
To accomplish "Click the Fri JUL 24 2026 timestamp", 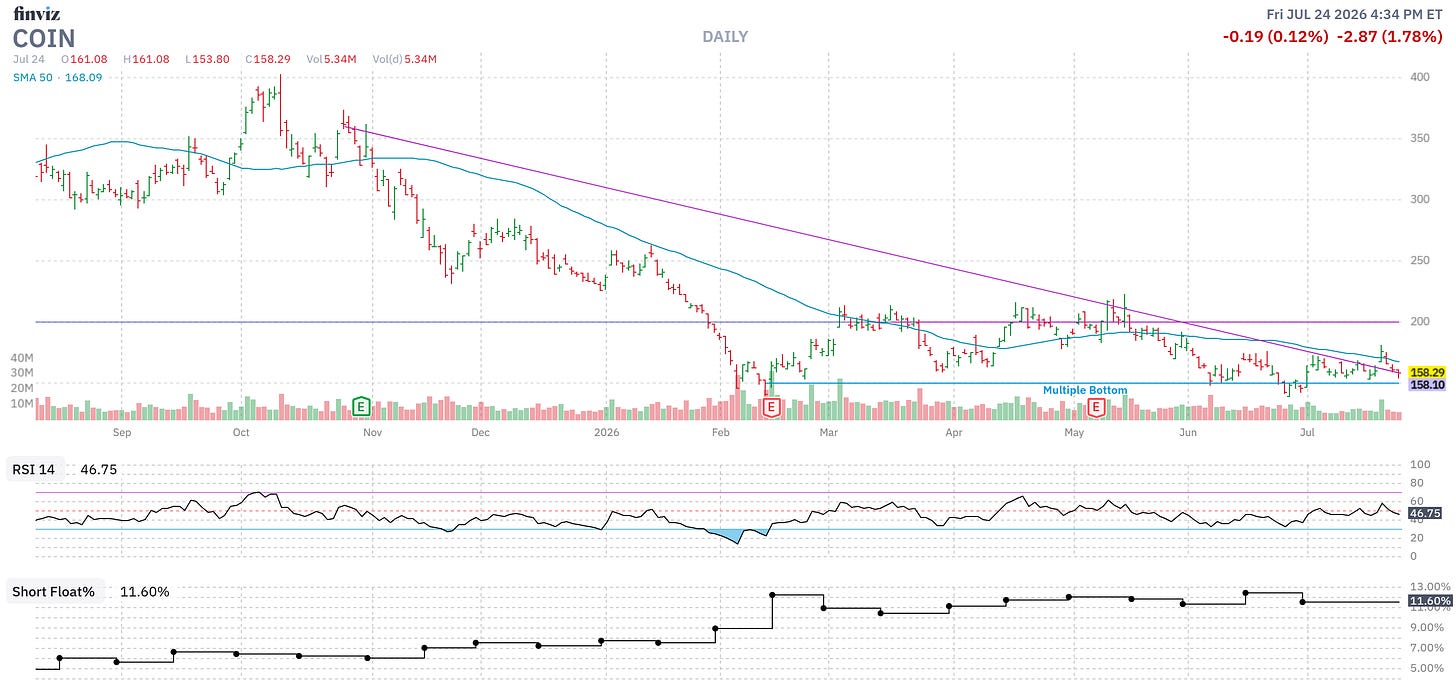I will [x=1354, y=14].
